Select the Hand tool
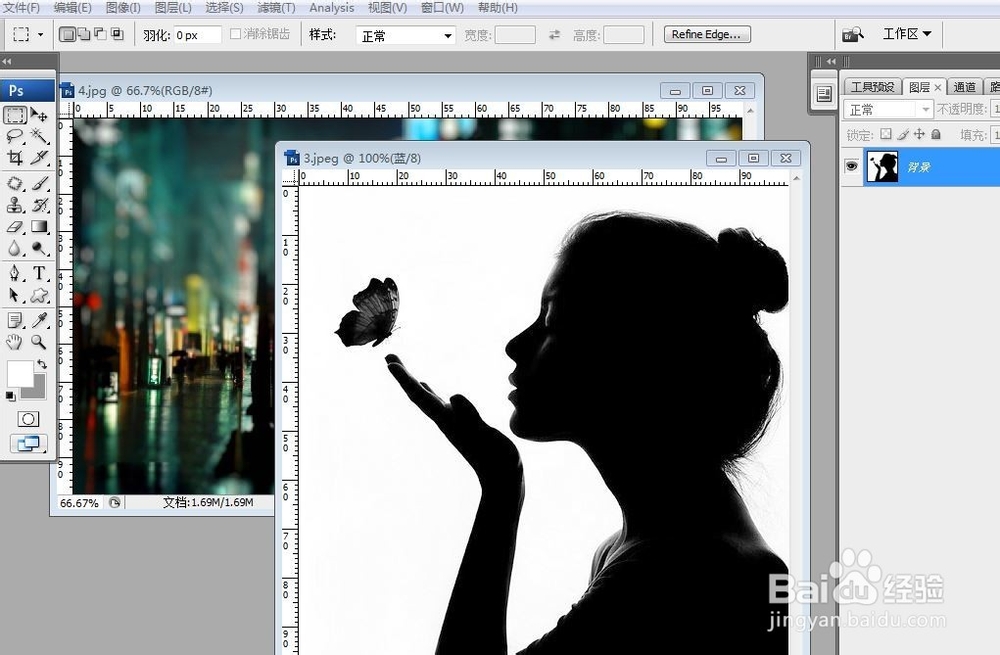Image resolution: width=1000 pixels, height=655 pixels. pyautogui.click(x=15, y=342)
